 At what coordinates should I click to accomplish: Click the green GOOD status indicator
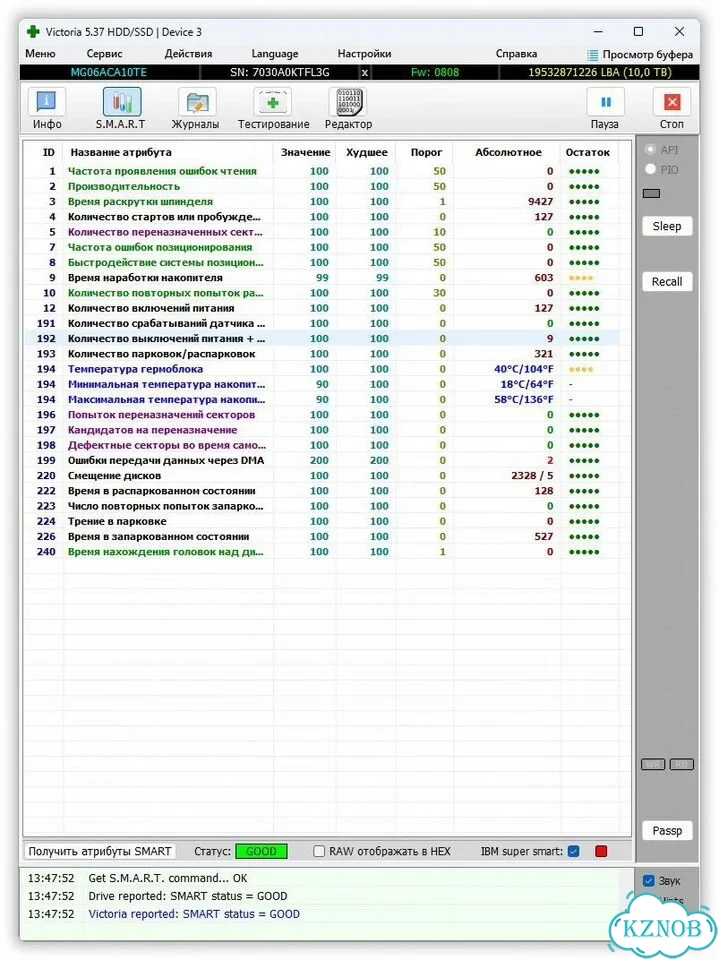[x=262, y=851]
